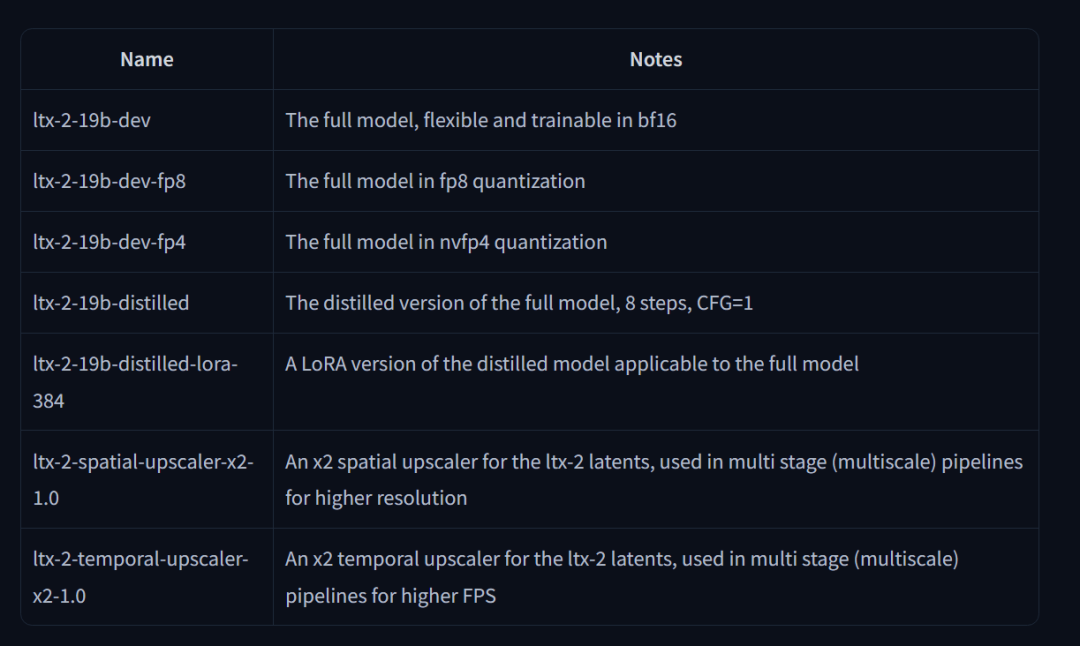Click the x2 temporal upscaler description

point(621,577)
